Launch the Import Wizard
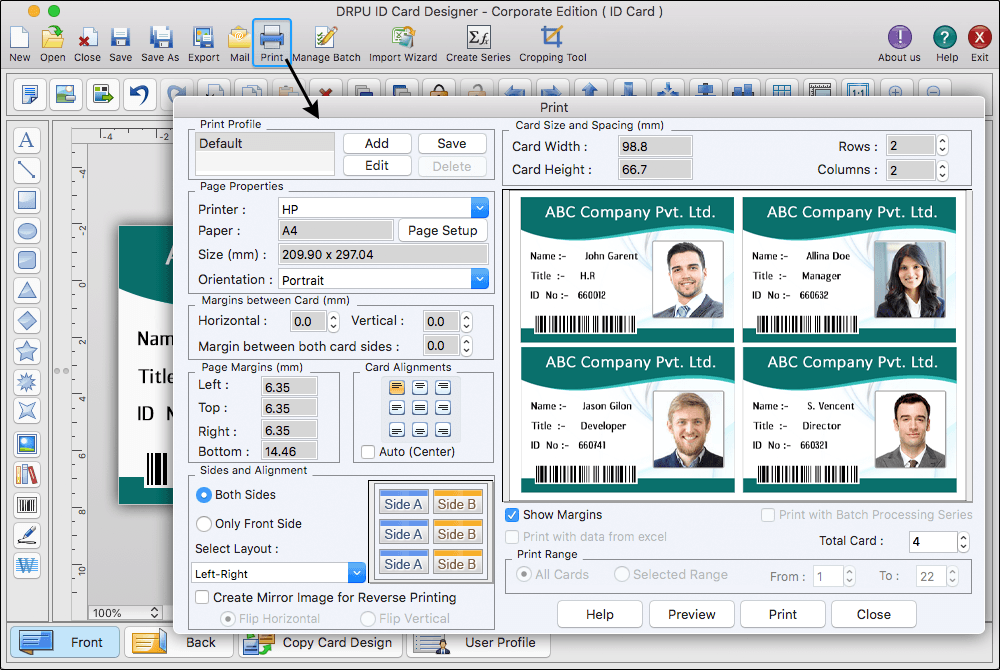 point(403,43)
